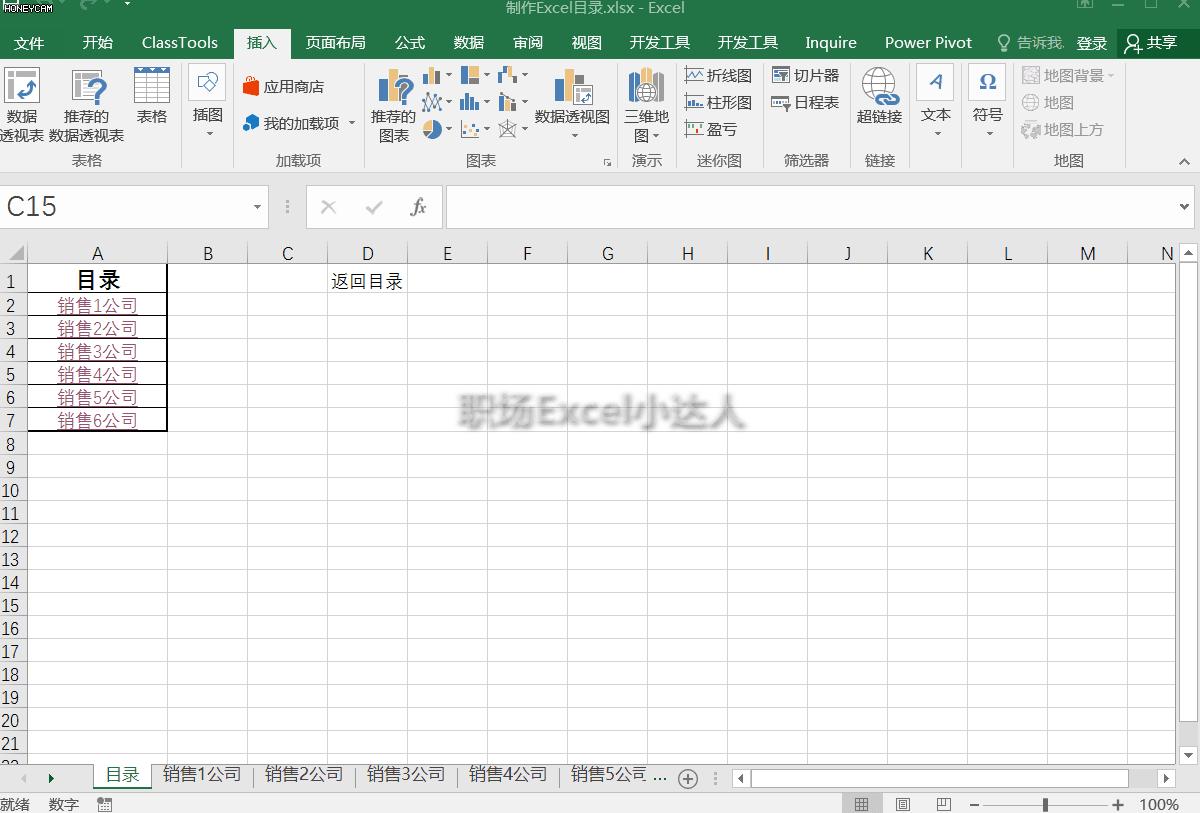The width and height of the screenshot is (1200, 813).
Task: Open the Formulas (公式) tab
Action: (409, 43)
